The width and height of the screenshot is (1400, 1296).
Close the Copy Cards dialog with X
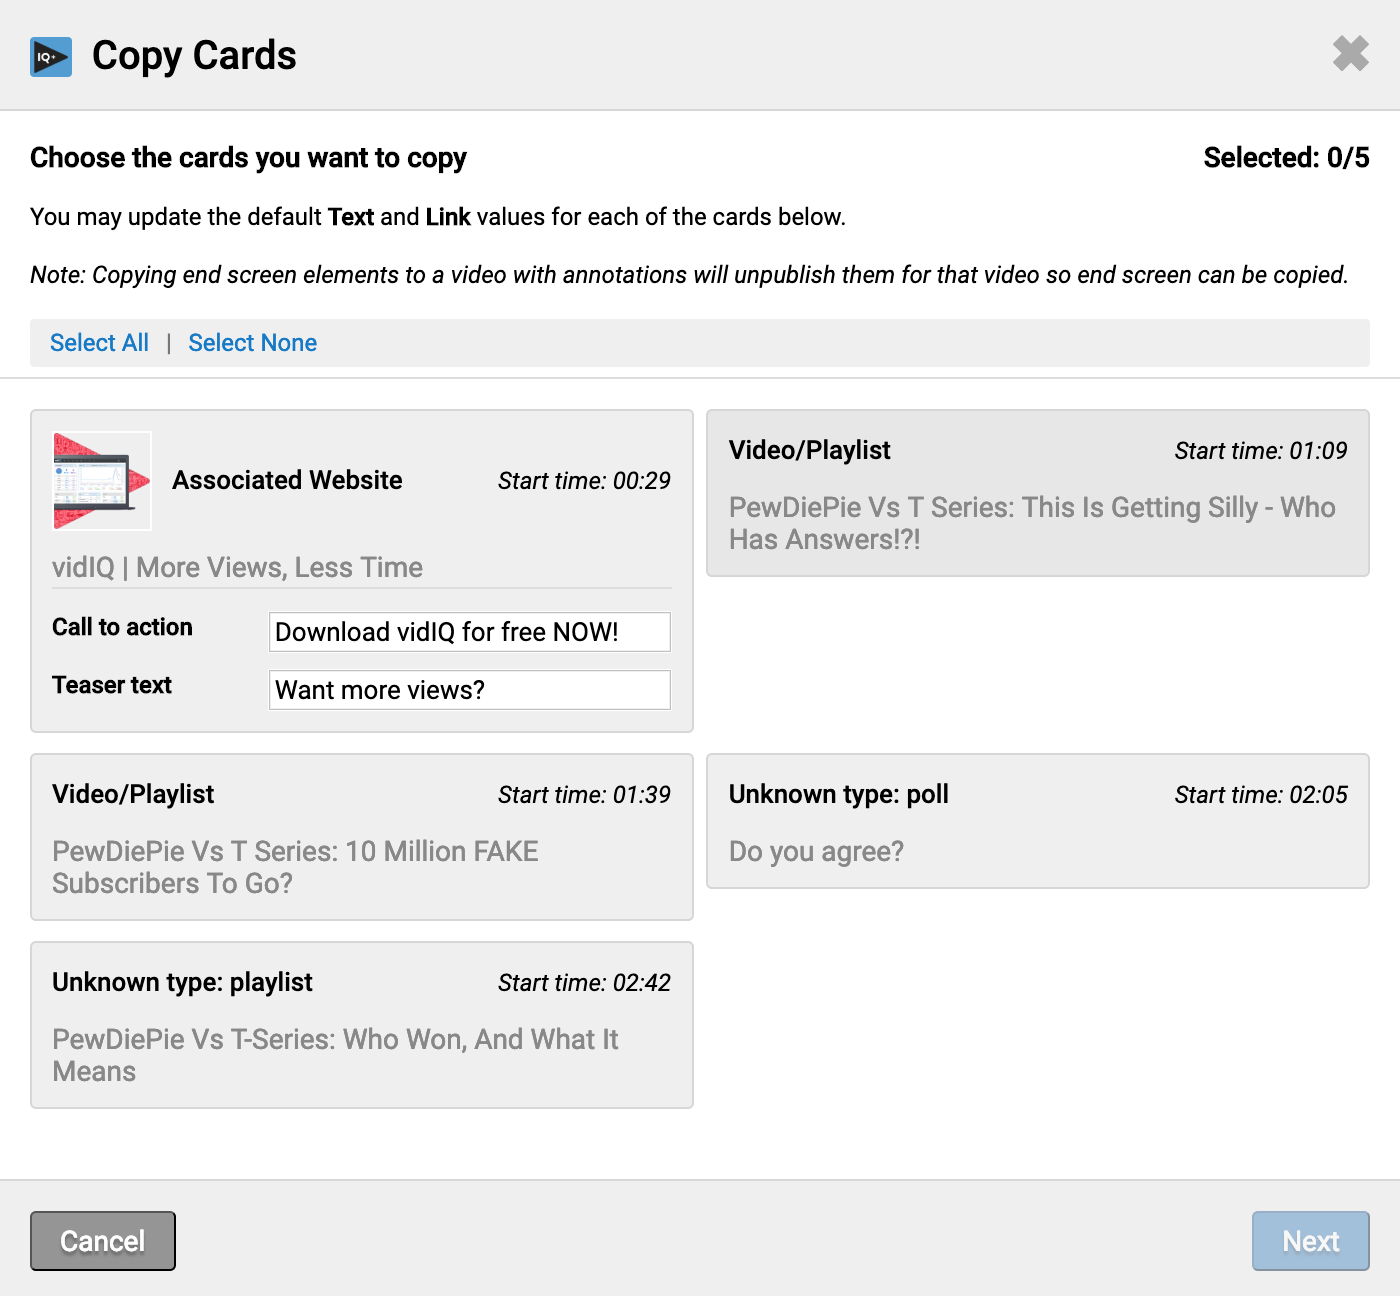click(x=1350, y=54)
